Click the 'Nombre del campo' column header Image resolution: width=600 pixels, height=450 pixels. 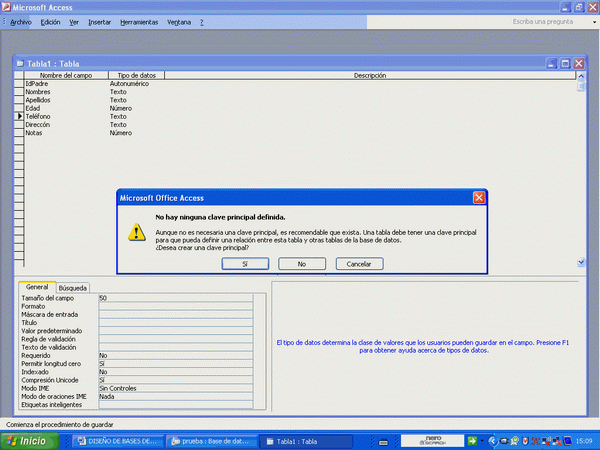coord(66,75)
